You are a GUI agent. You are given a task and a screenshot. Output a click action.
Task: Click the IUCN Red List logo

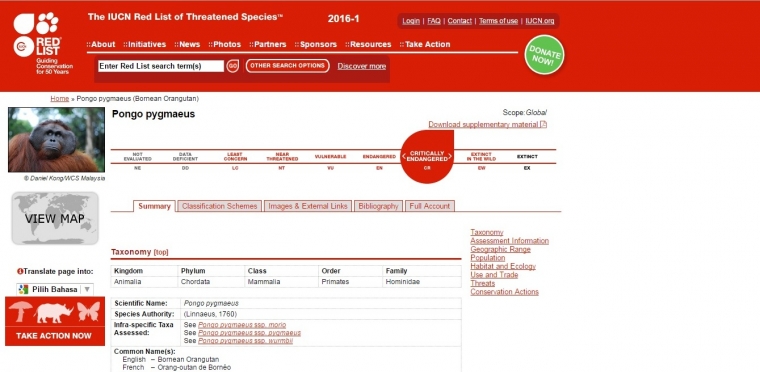coord(42,44)
